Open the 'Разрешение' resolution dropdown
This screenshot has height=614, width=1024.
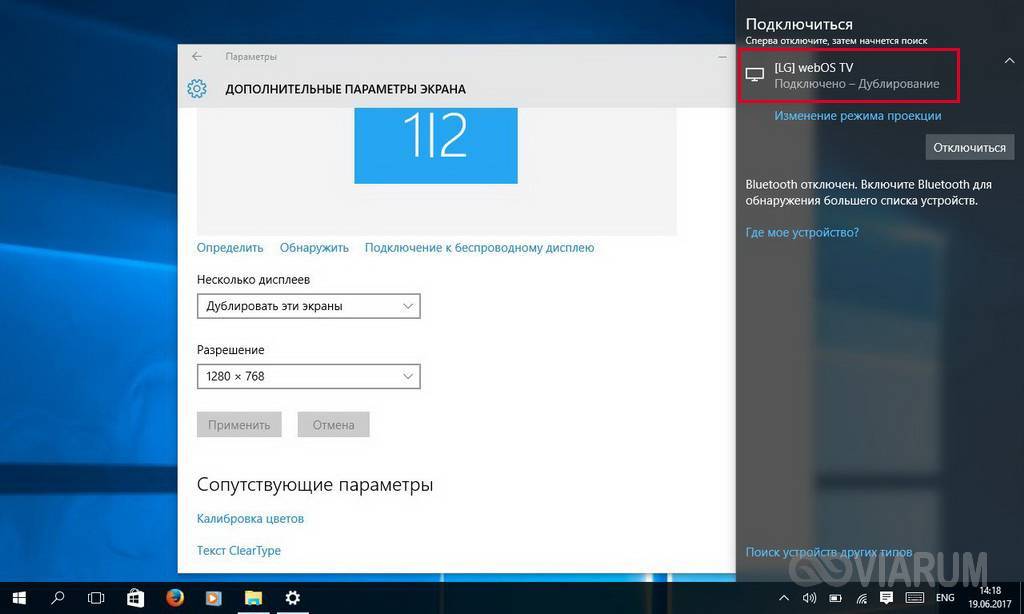coord(309,376)
